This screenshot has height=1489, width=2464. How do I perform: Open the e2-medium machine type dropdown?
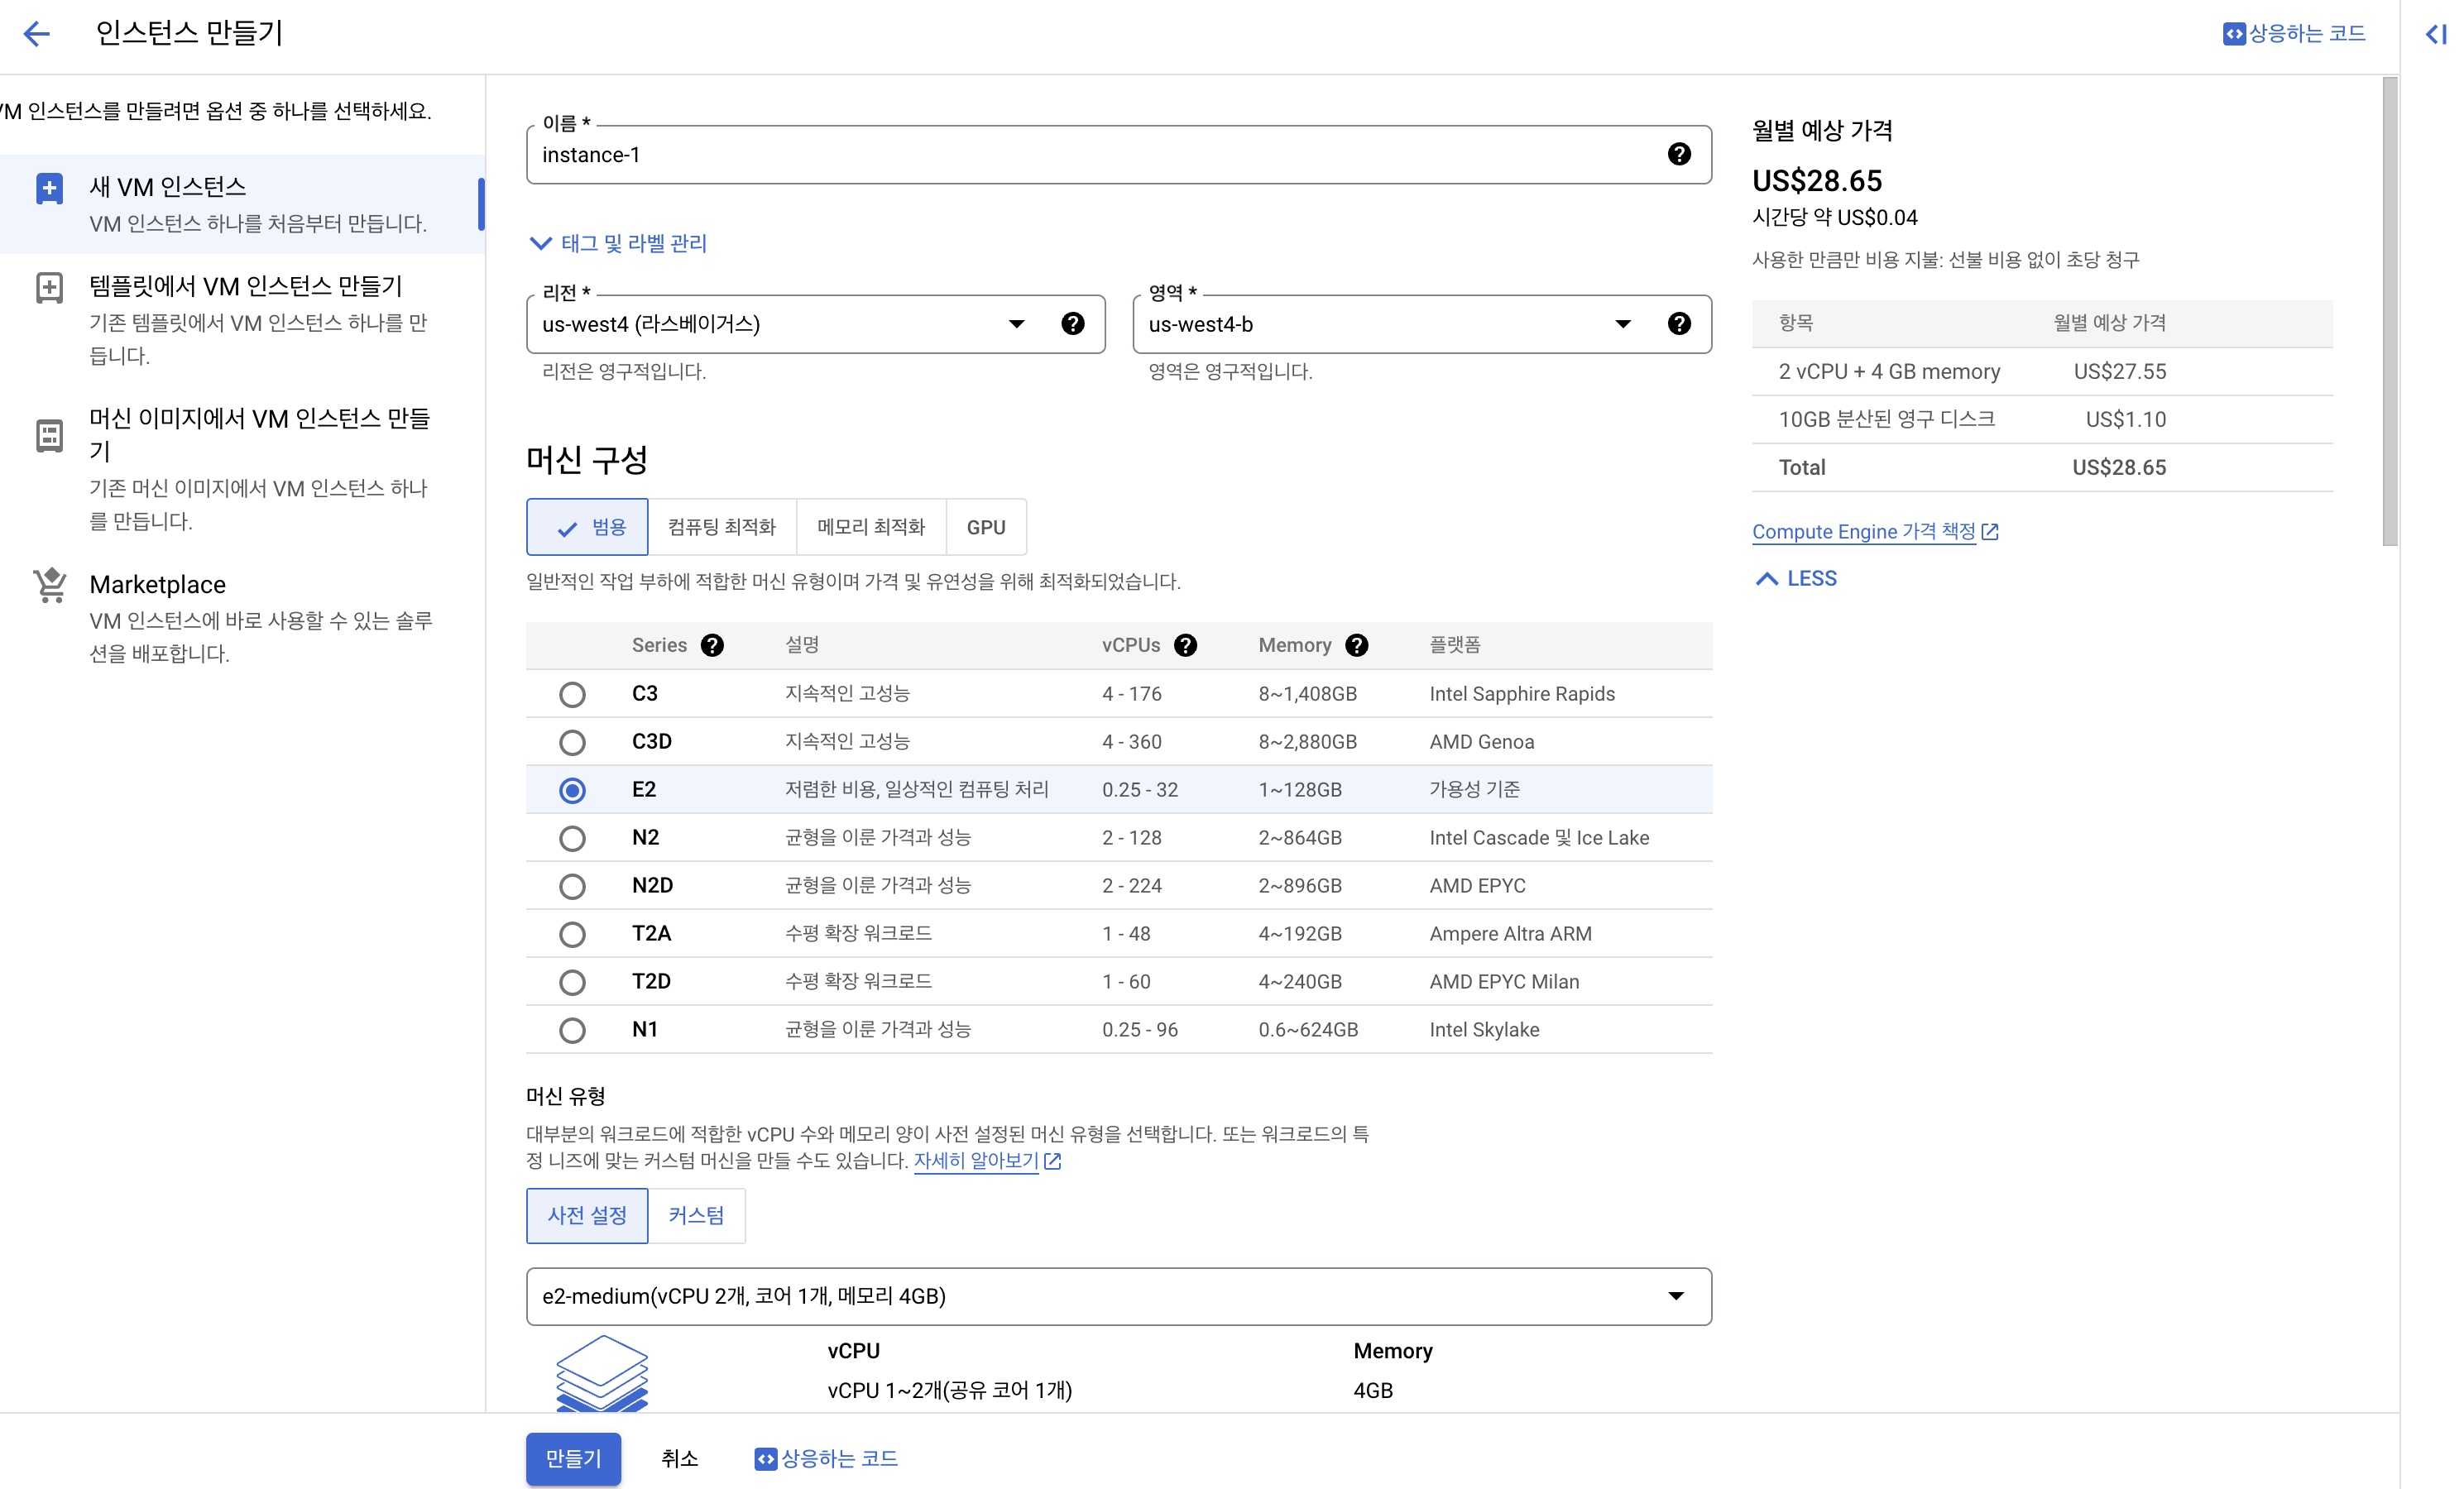pos(1118,1296)
